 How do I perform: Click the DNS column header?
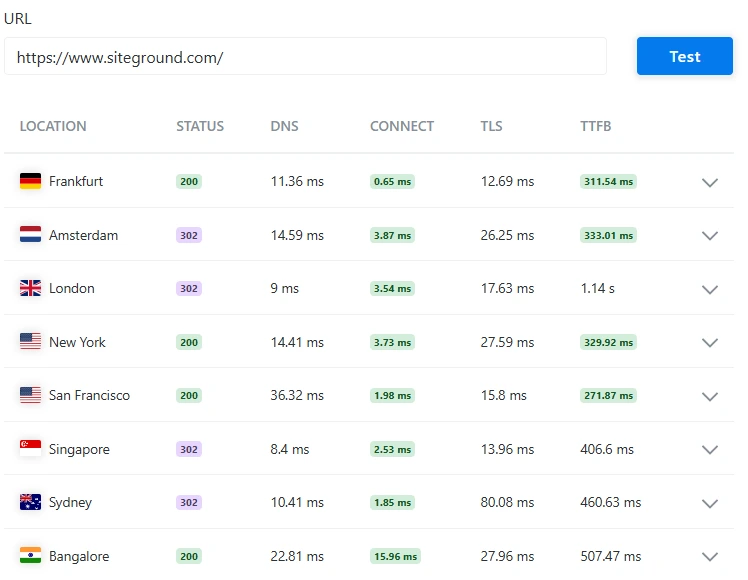point(284,126)
